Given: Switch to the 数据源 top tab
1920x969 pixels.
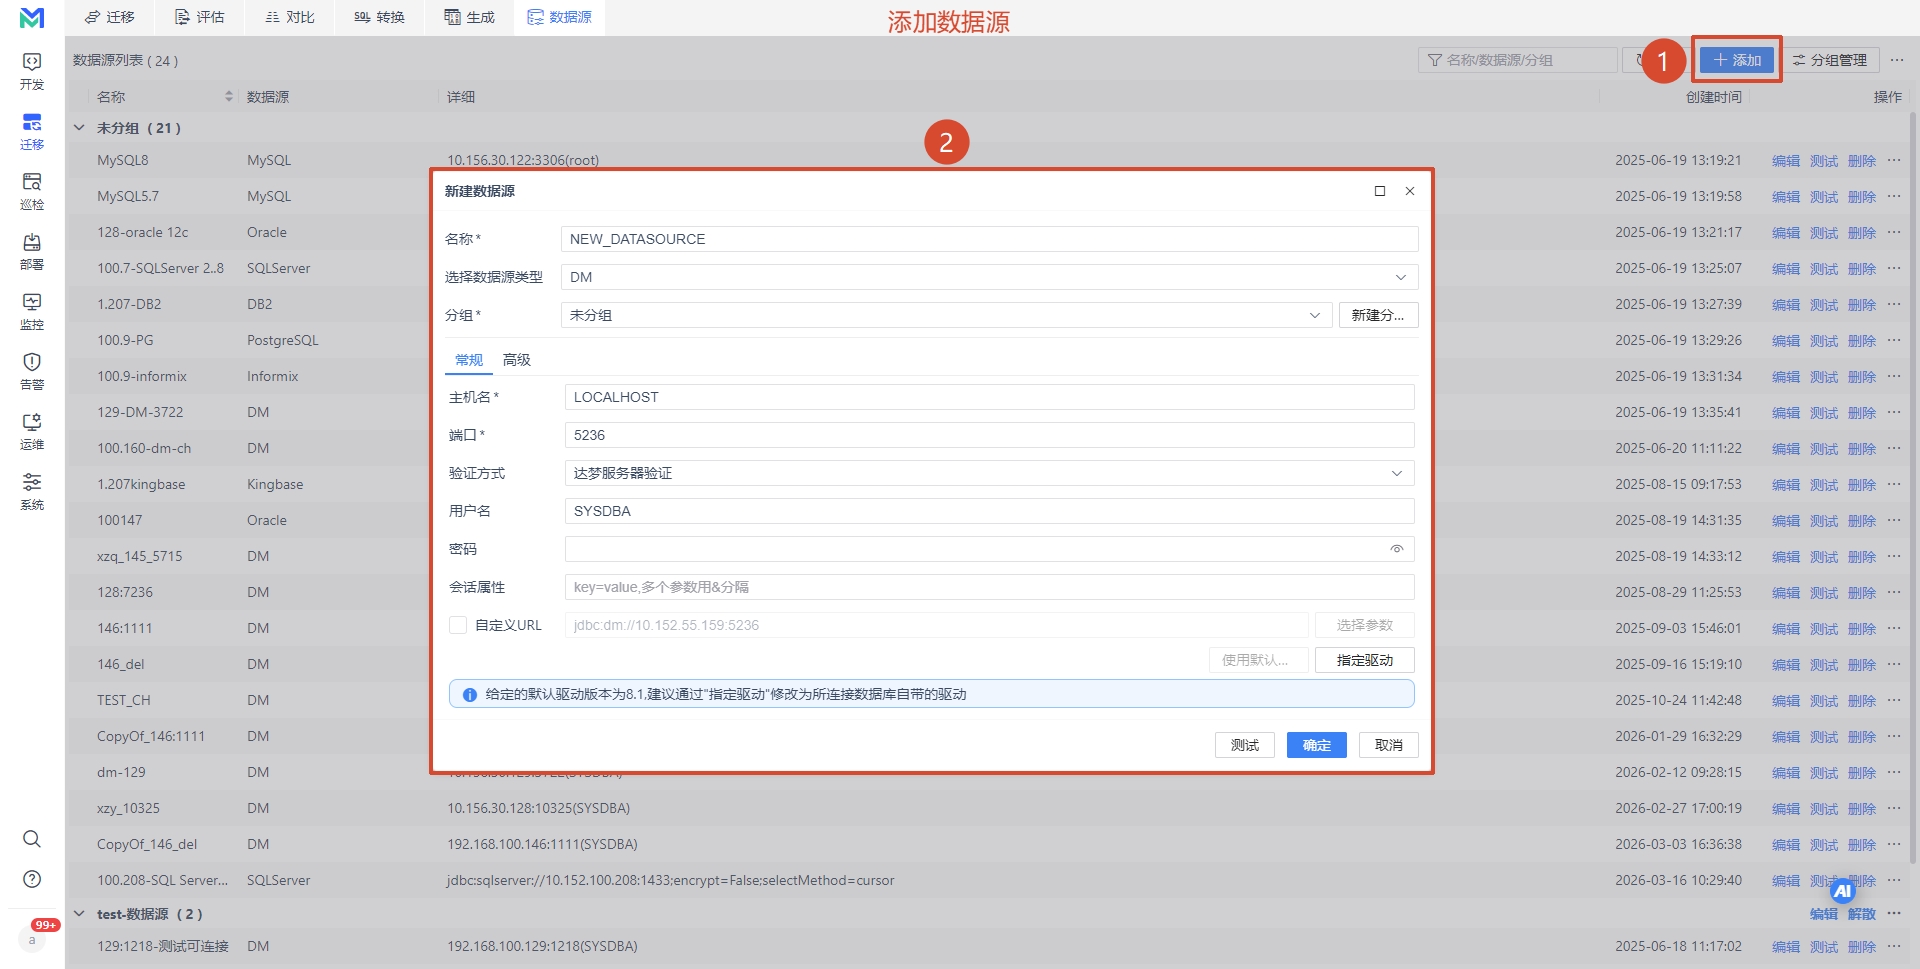Looking at the screenshot, I should tap(559, 17).
